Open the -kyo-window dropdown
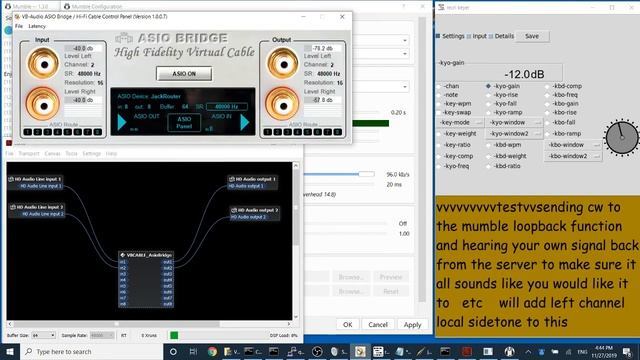The image size is (640, 360). click(x=514, y=122)
